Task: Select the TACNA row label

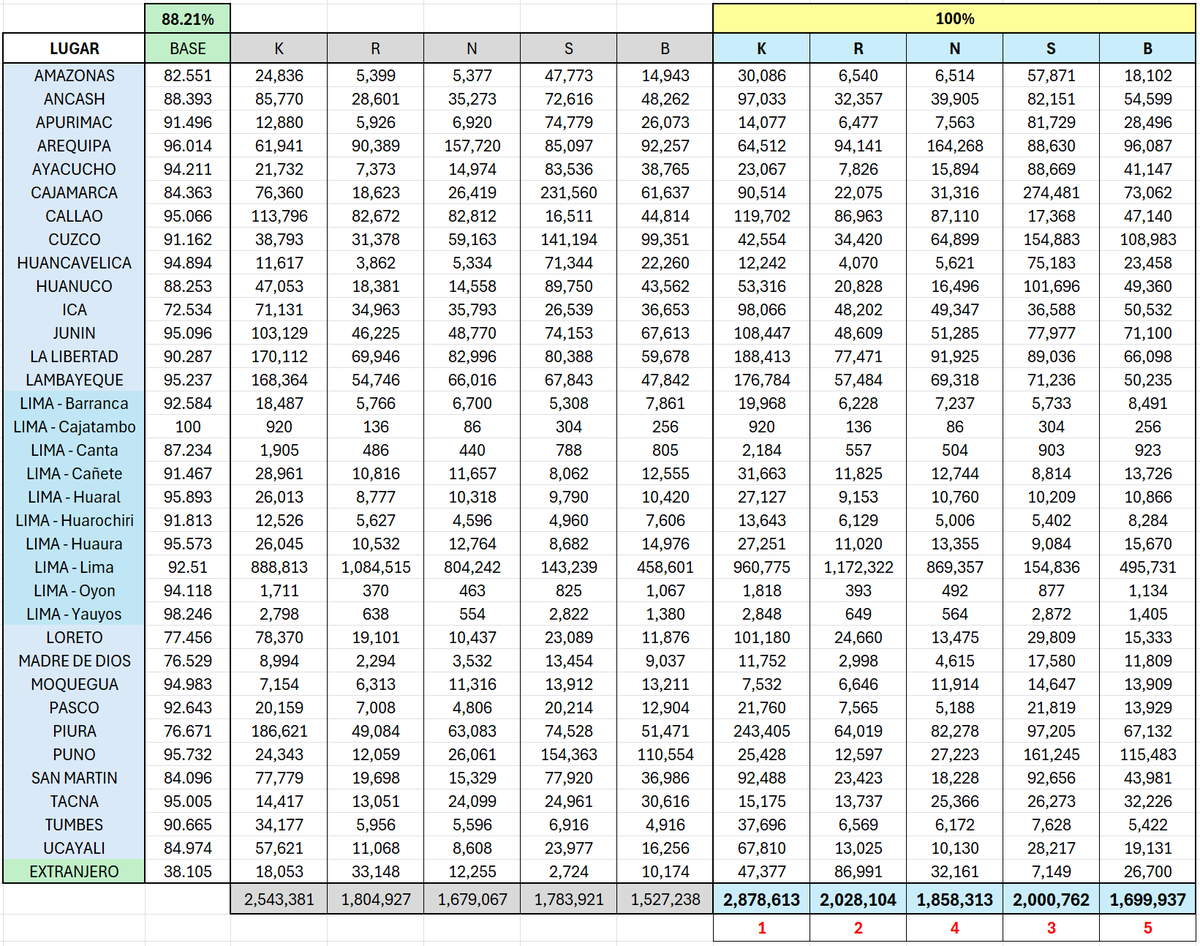Action: point(74,801)
